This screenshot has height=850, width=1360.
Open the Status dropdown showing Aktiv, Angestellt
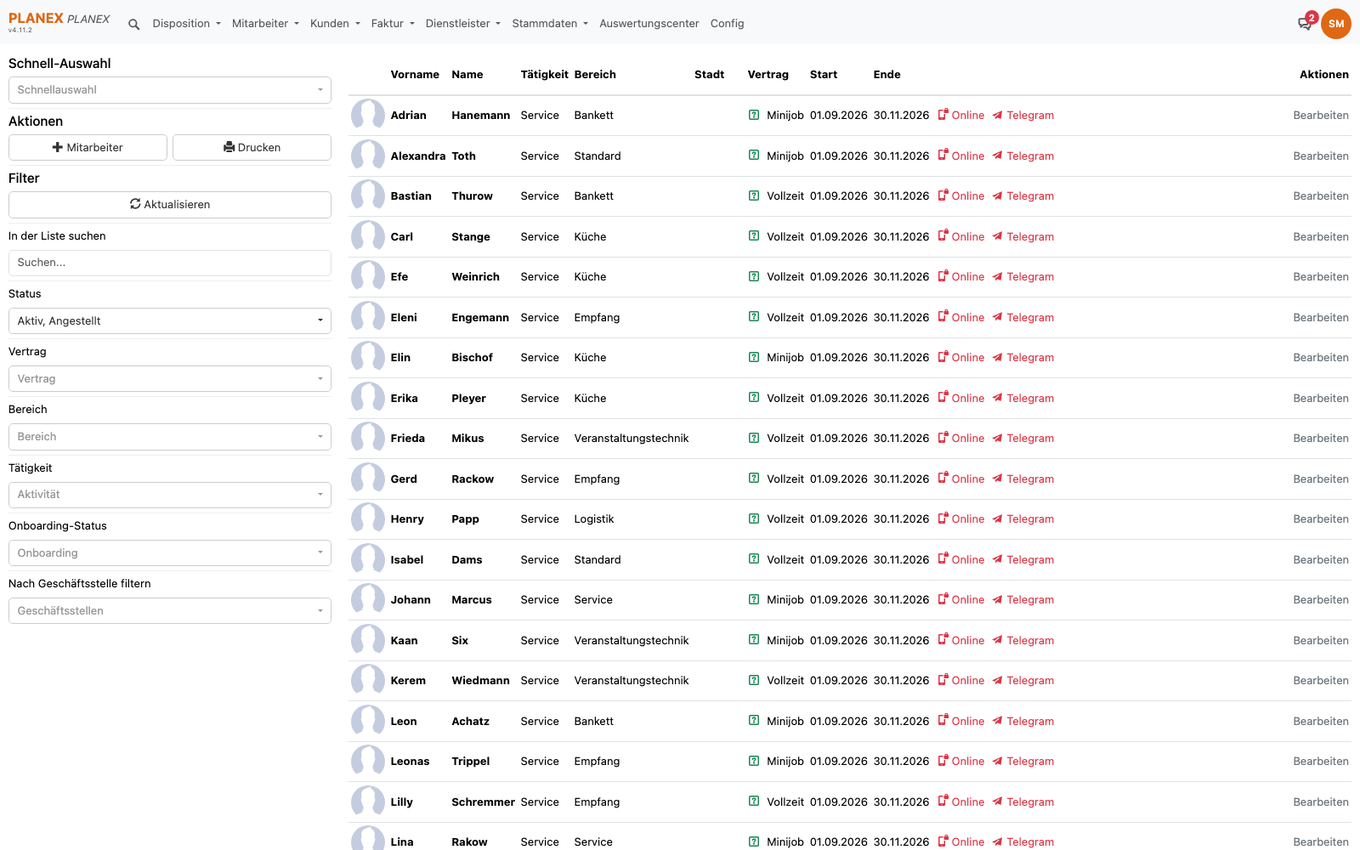click(170, 321)
